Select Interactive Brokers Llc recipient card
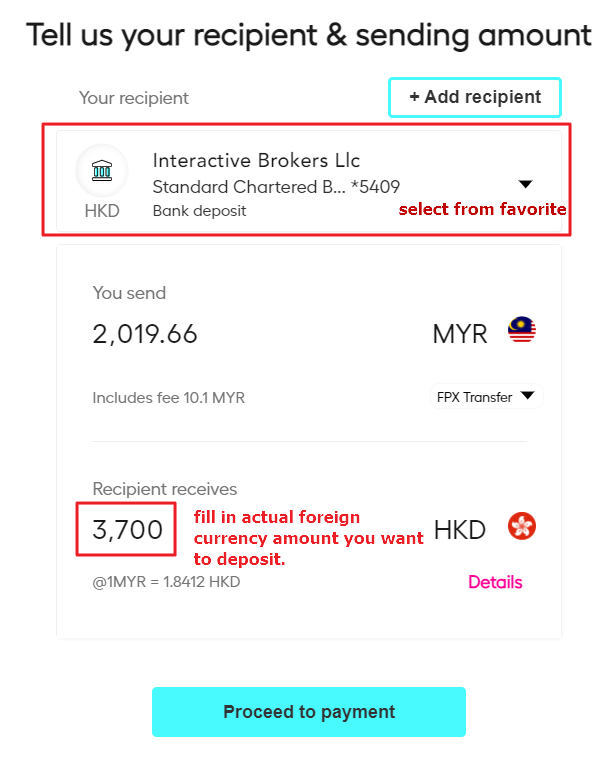 click(309, 181)
